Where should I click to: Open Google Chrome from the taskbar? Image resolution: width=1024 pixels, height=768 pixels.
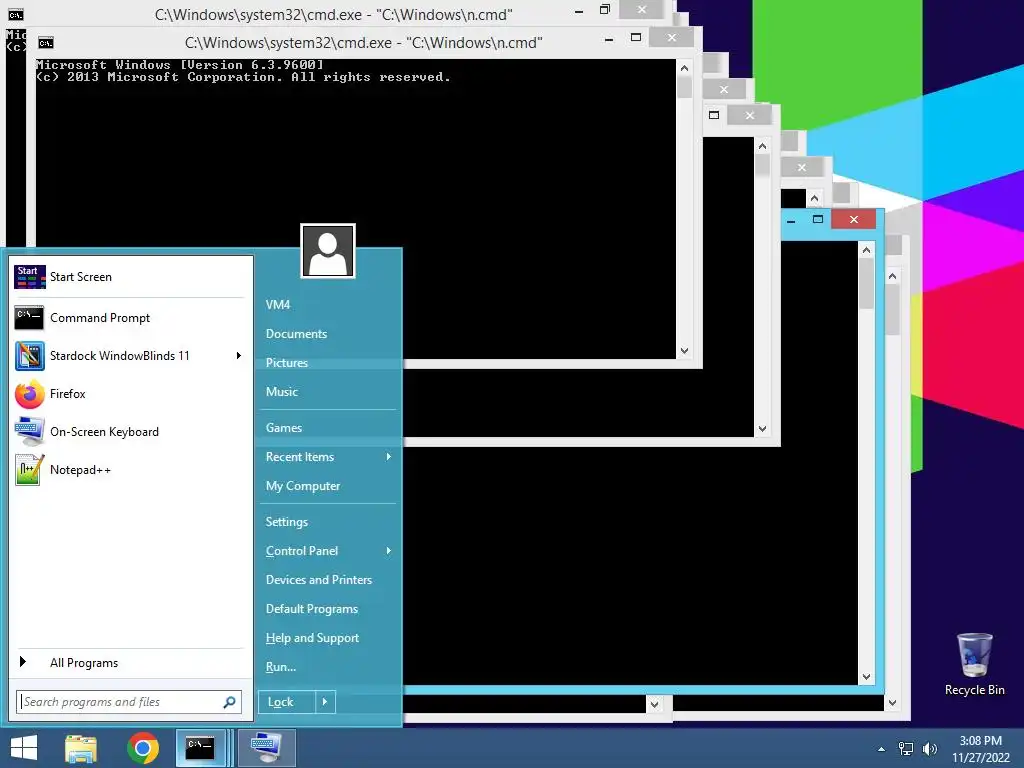[143, 748]
